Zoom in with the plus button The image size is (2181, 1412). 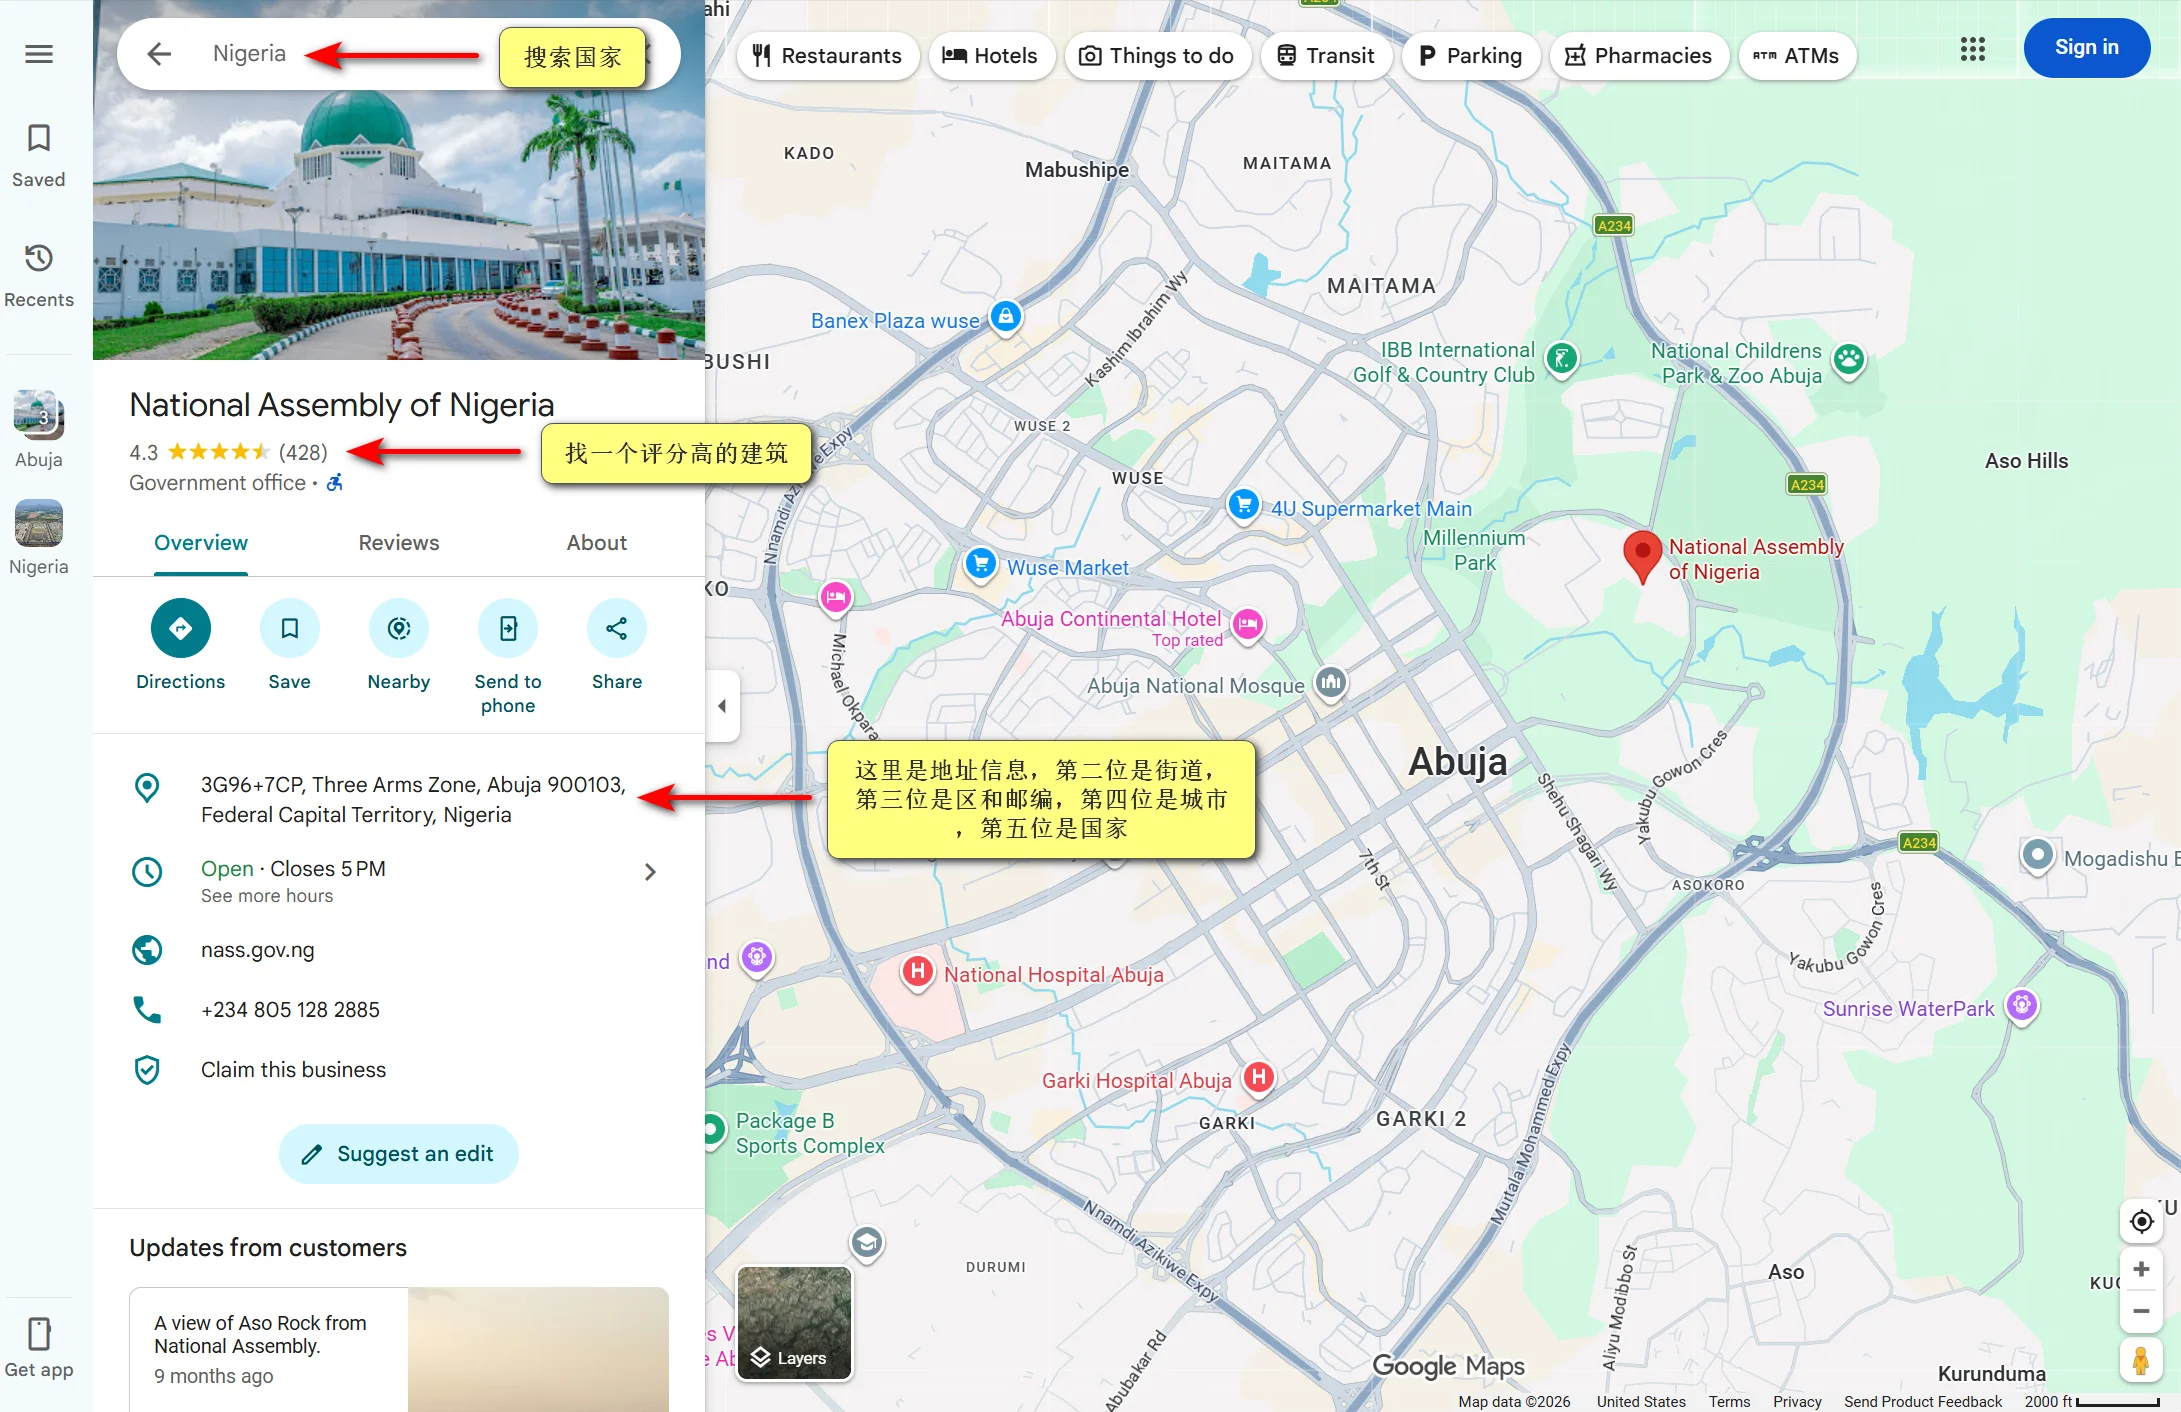click(2141, 1269)
